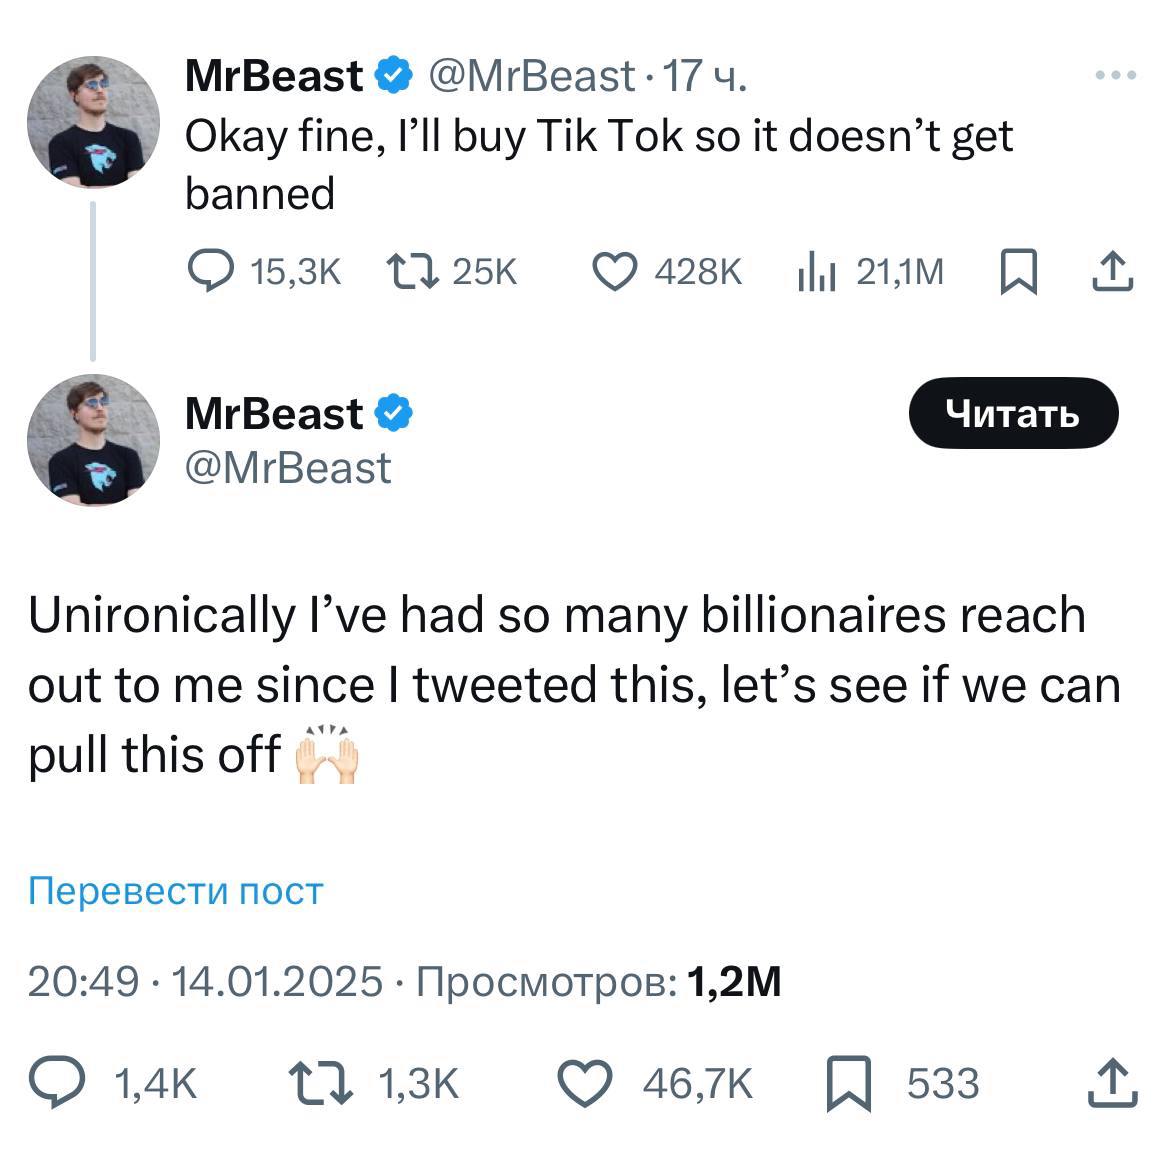Like the top tweet with 428K likes
Viewport: 1170px width, 1158px height.
click(615, 271)
